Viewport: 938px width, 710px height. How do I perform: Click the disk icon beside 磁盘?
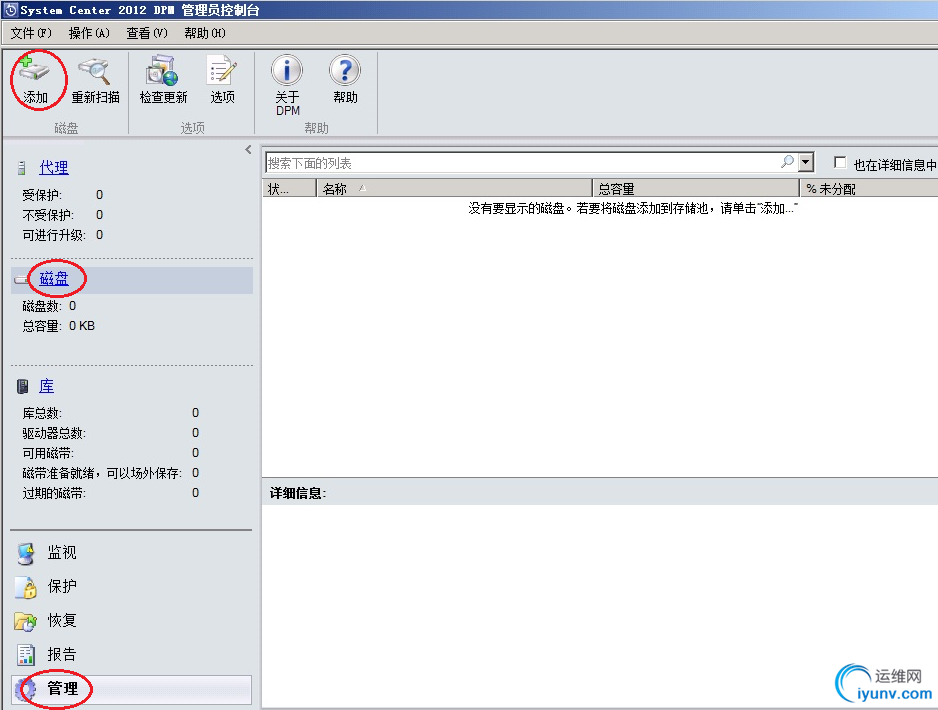point(22,279)
